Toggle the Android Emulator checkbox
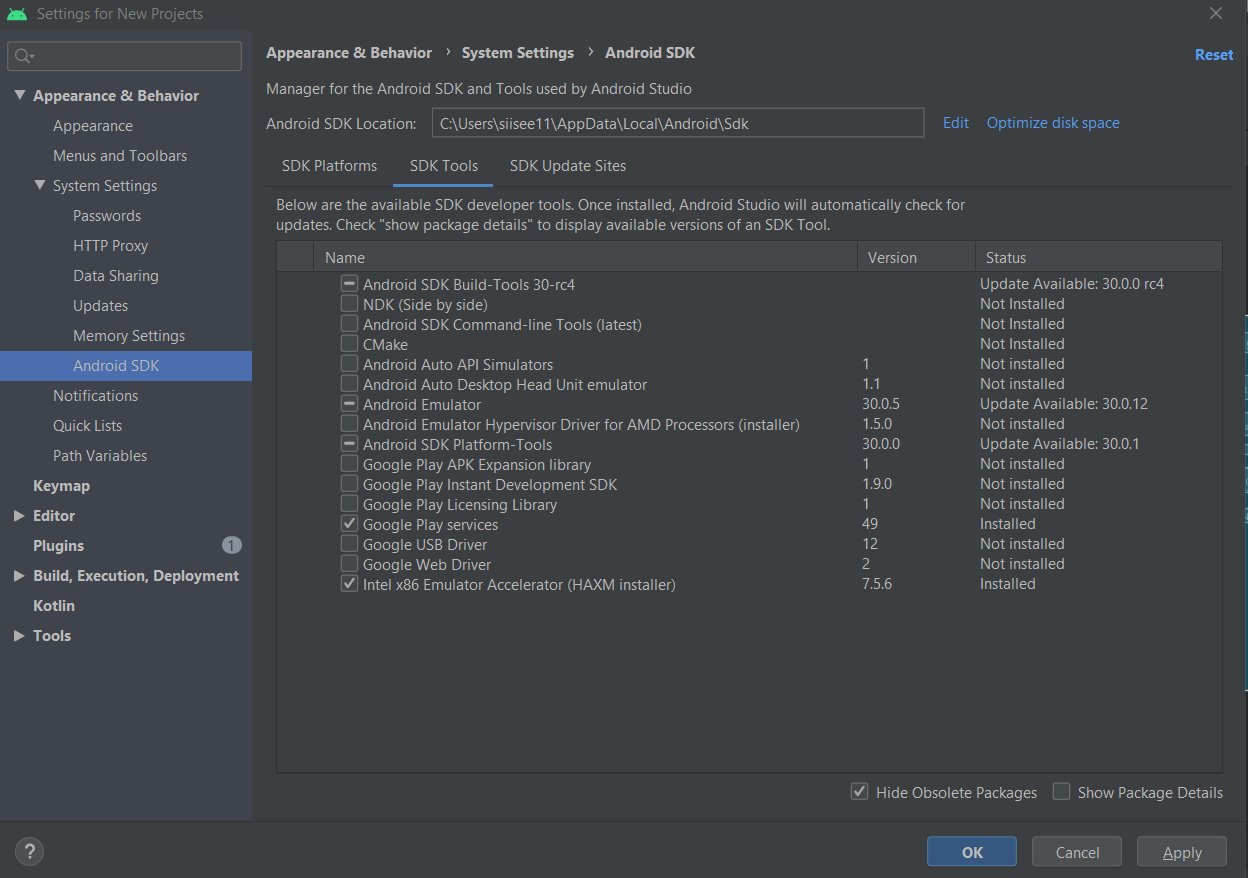The image size is (1248, 878). tap(349, 404)
